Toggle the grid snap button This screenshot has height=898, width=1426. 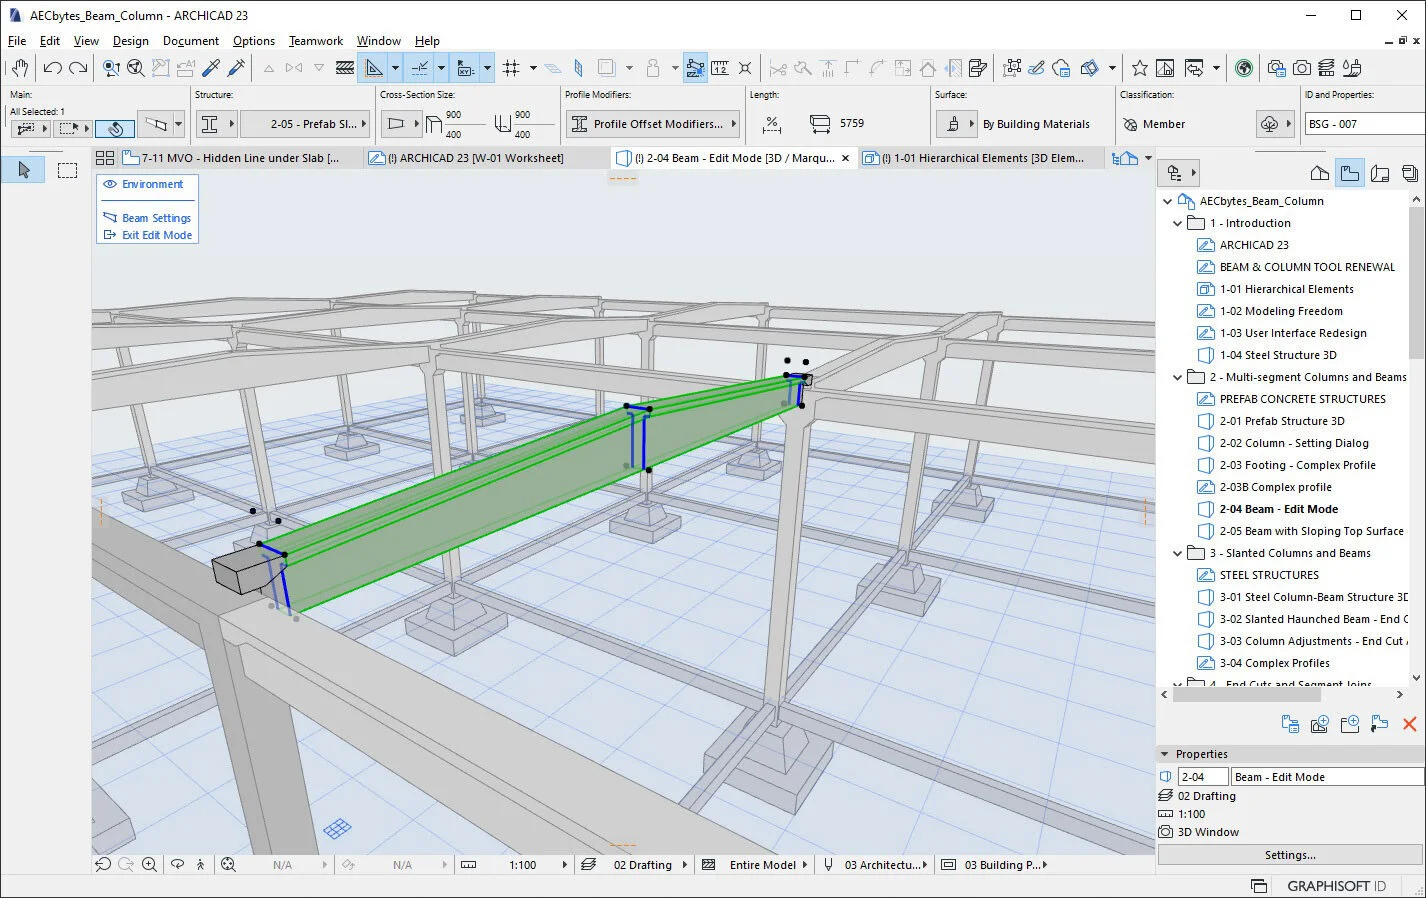click(511, 68)
